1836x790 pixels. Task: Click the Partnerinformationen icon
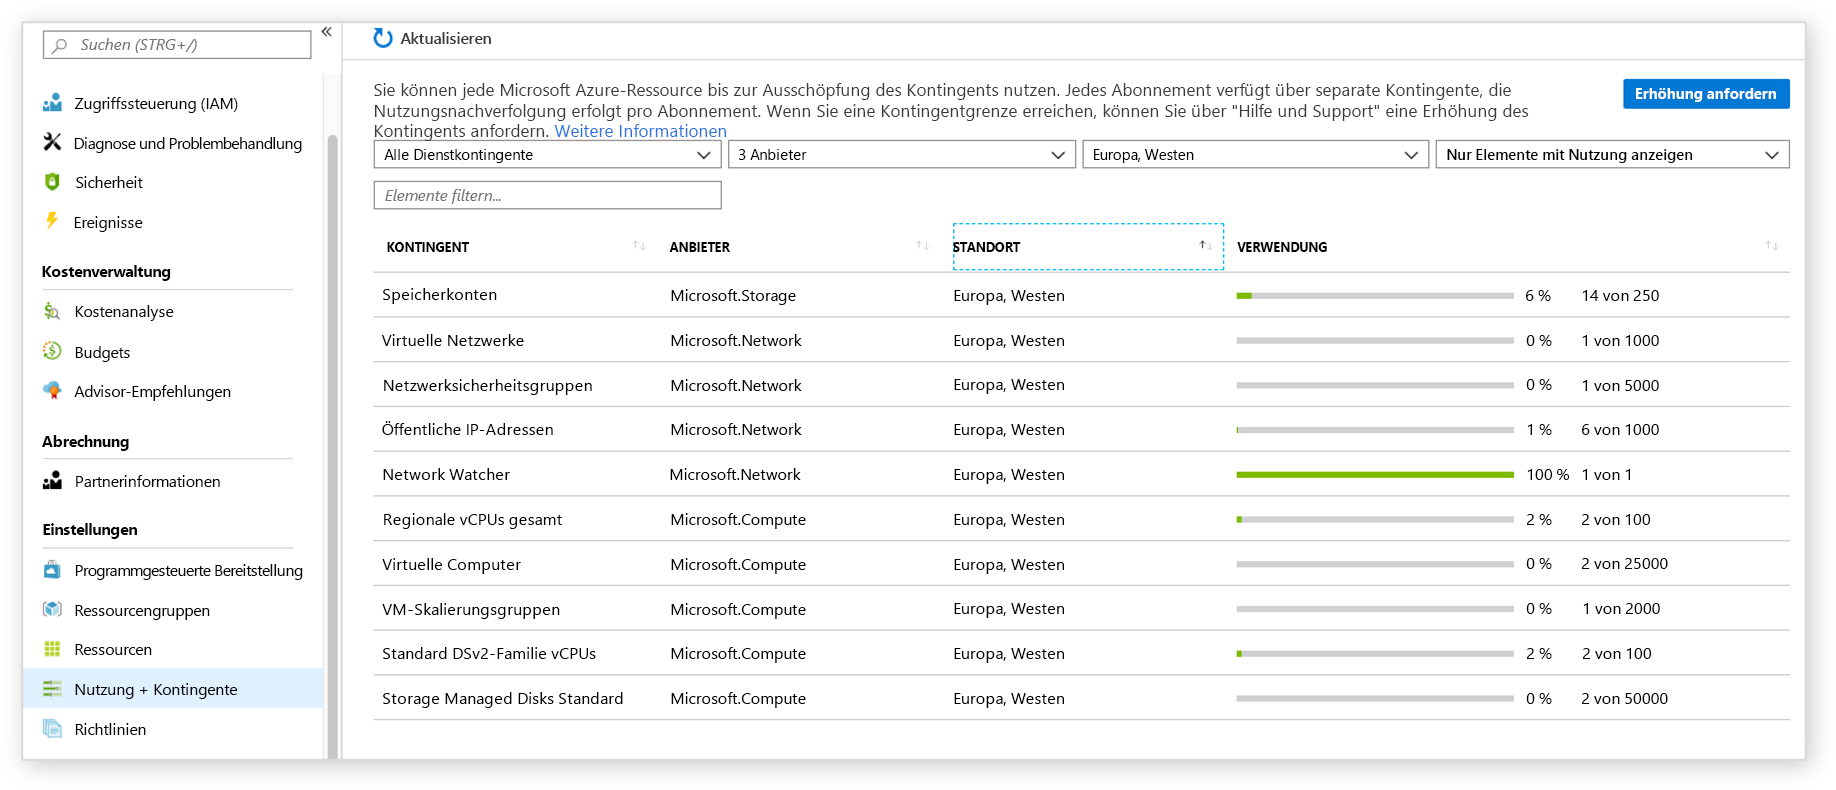point(52,481)
